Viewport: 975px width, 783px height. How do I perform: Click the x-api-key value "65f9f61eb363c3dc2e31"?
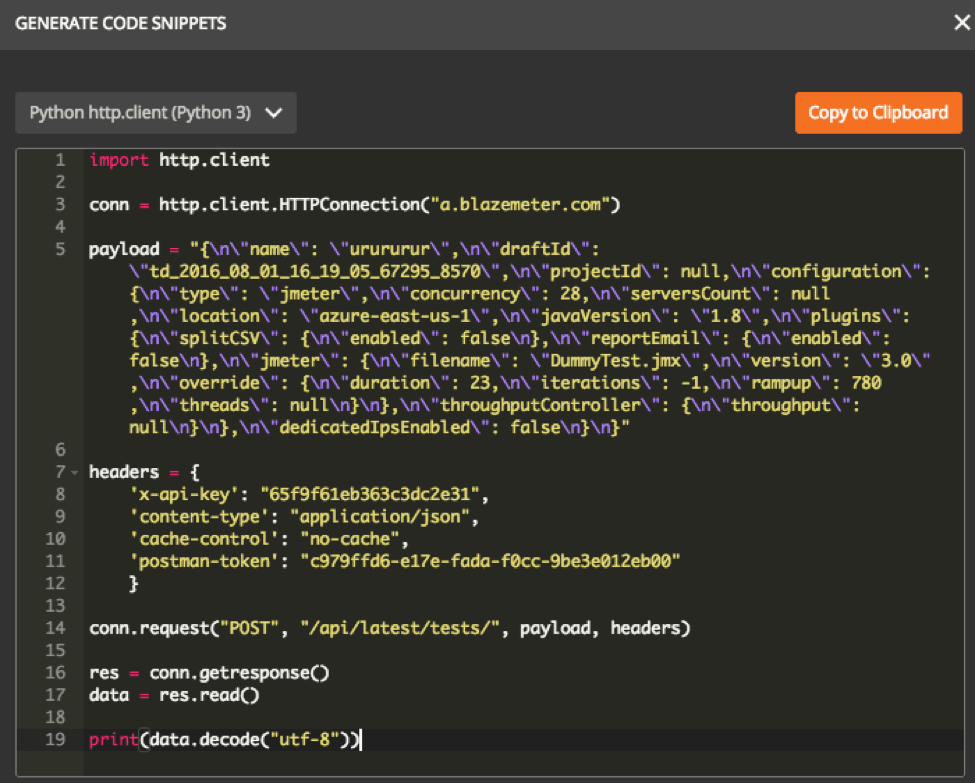[371, 494]
